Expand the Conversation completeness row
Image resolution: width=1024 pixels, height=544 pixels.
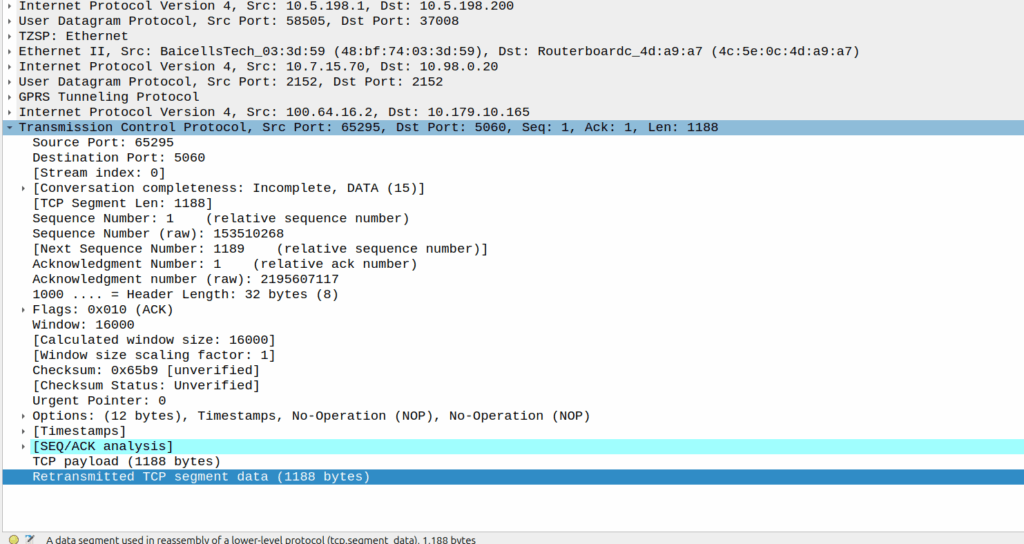coord(24,188)
